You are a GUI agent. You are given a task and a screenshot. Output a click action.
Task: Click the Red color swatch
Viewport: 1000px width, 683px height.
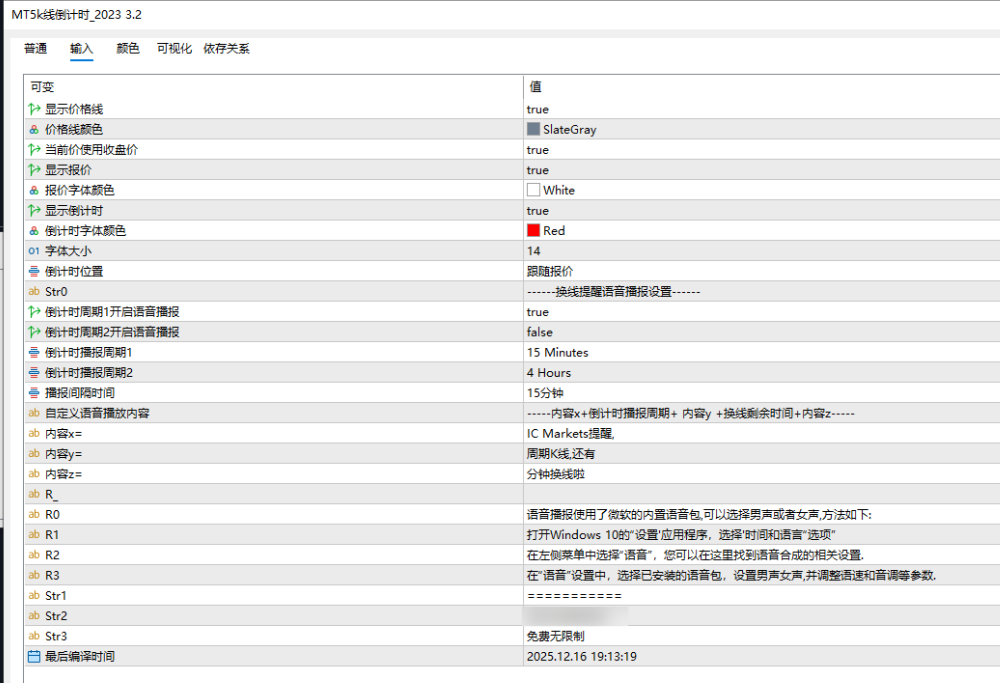point(533,231)
